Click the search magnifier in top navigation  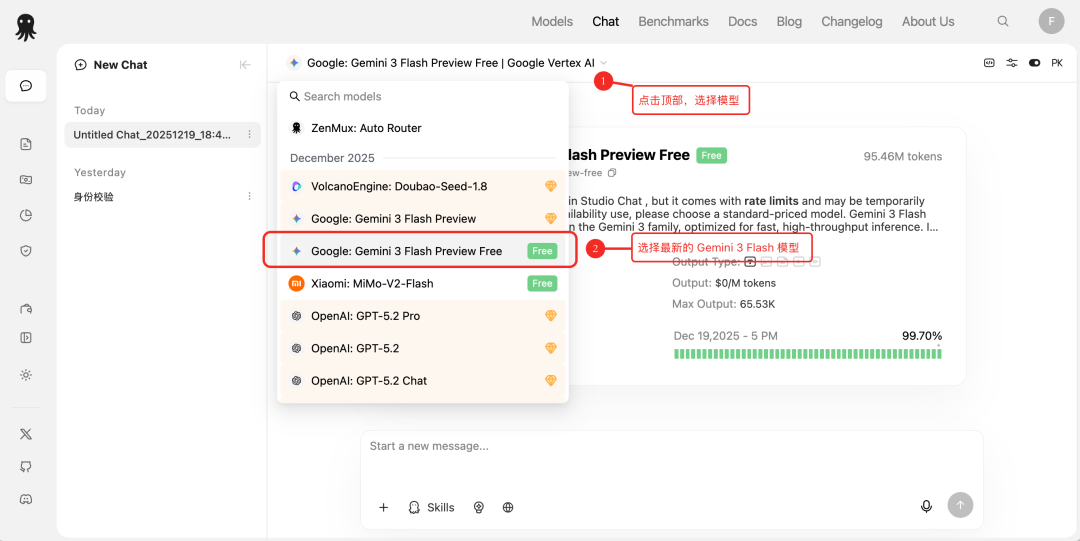1003,21
